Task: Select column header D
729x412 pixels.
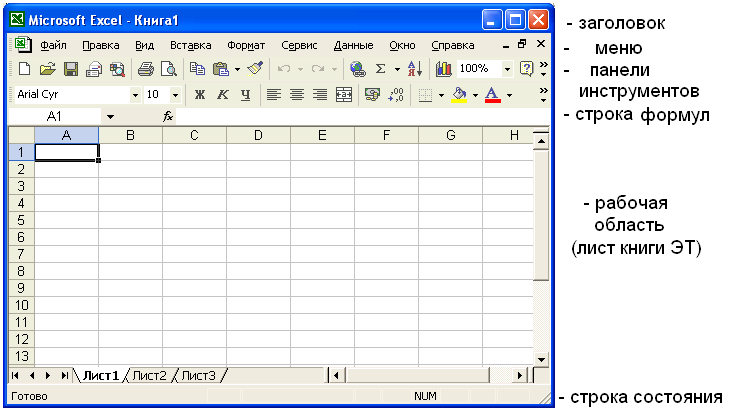Action: click(258, 135)
